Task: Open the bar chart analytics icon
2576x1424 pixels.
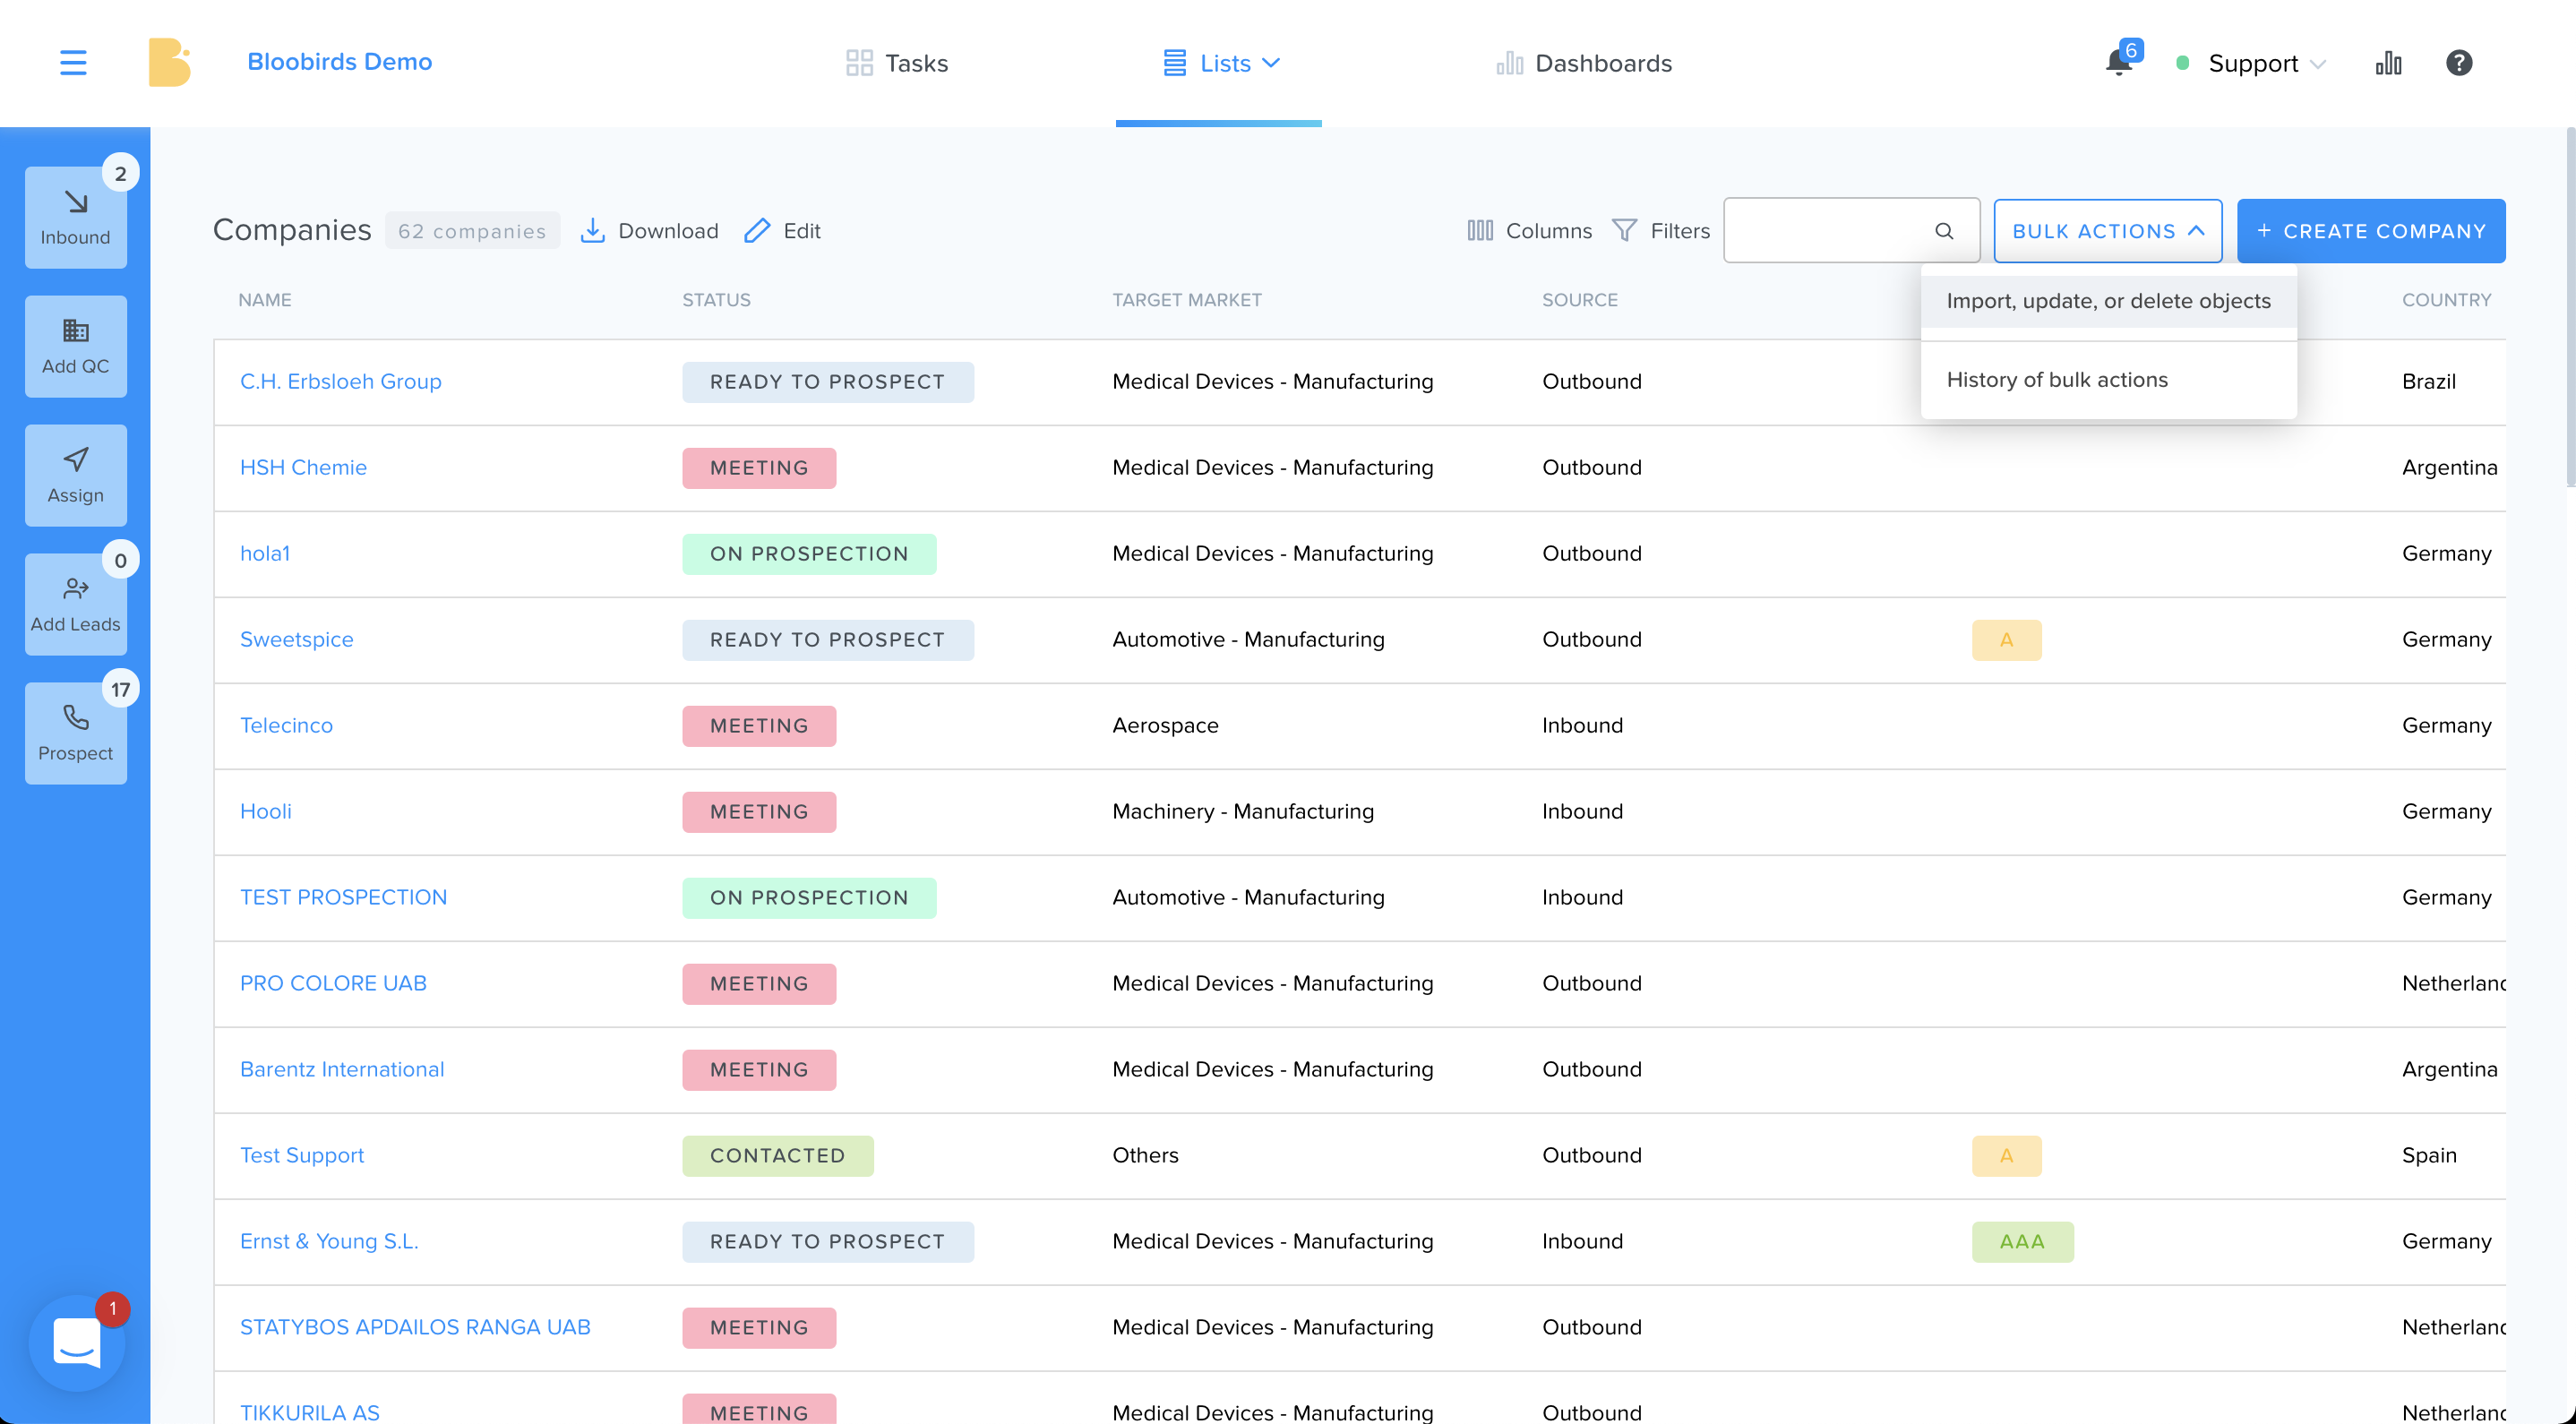Action: tap(2388, 63)
